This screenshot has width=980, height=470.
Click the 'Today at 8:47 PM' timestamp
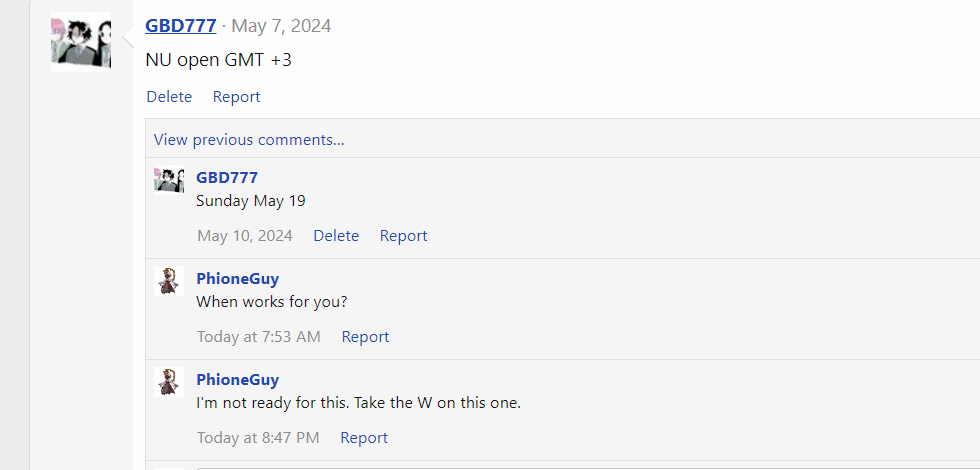258,438
